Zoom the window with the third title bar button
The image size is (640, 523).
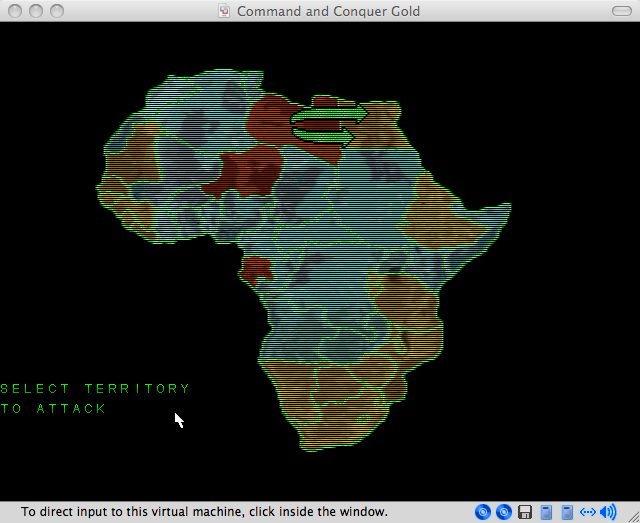57,11
